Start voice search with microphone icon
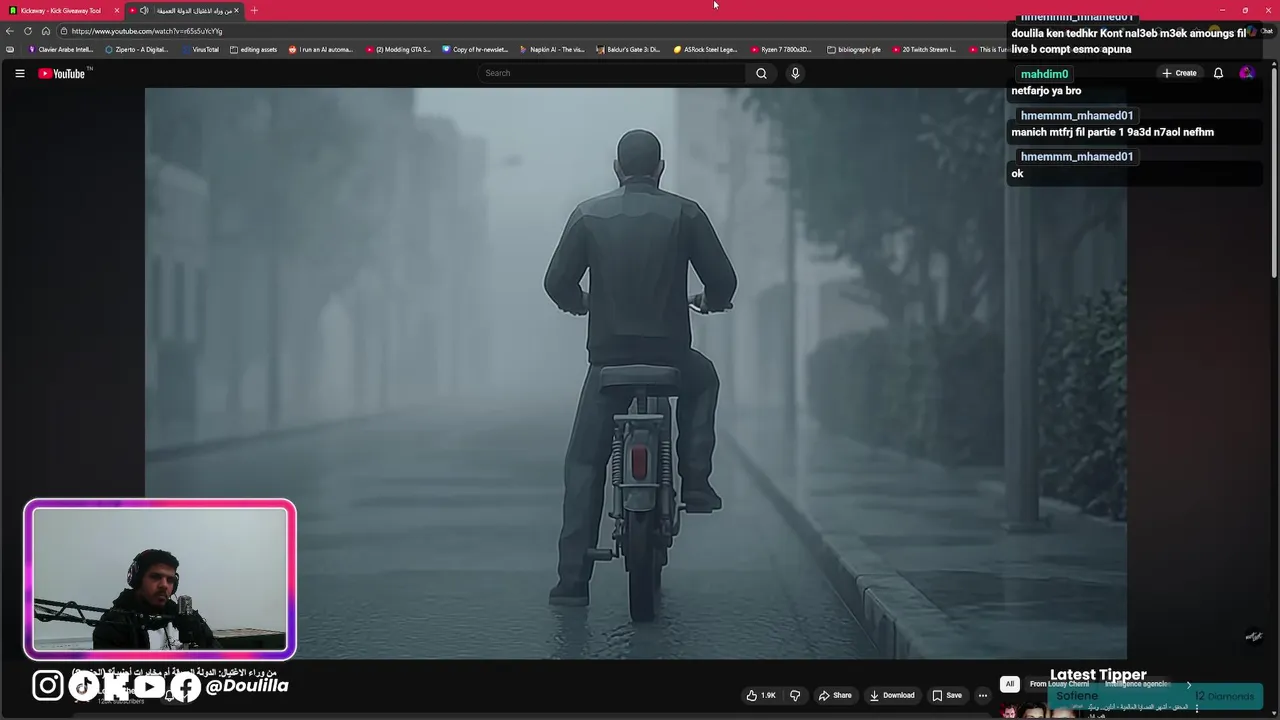This screenshot has height=720, width=1280. pos(795,73)
